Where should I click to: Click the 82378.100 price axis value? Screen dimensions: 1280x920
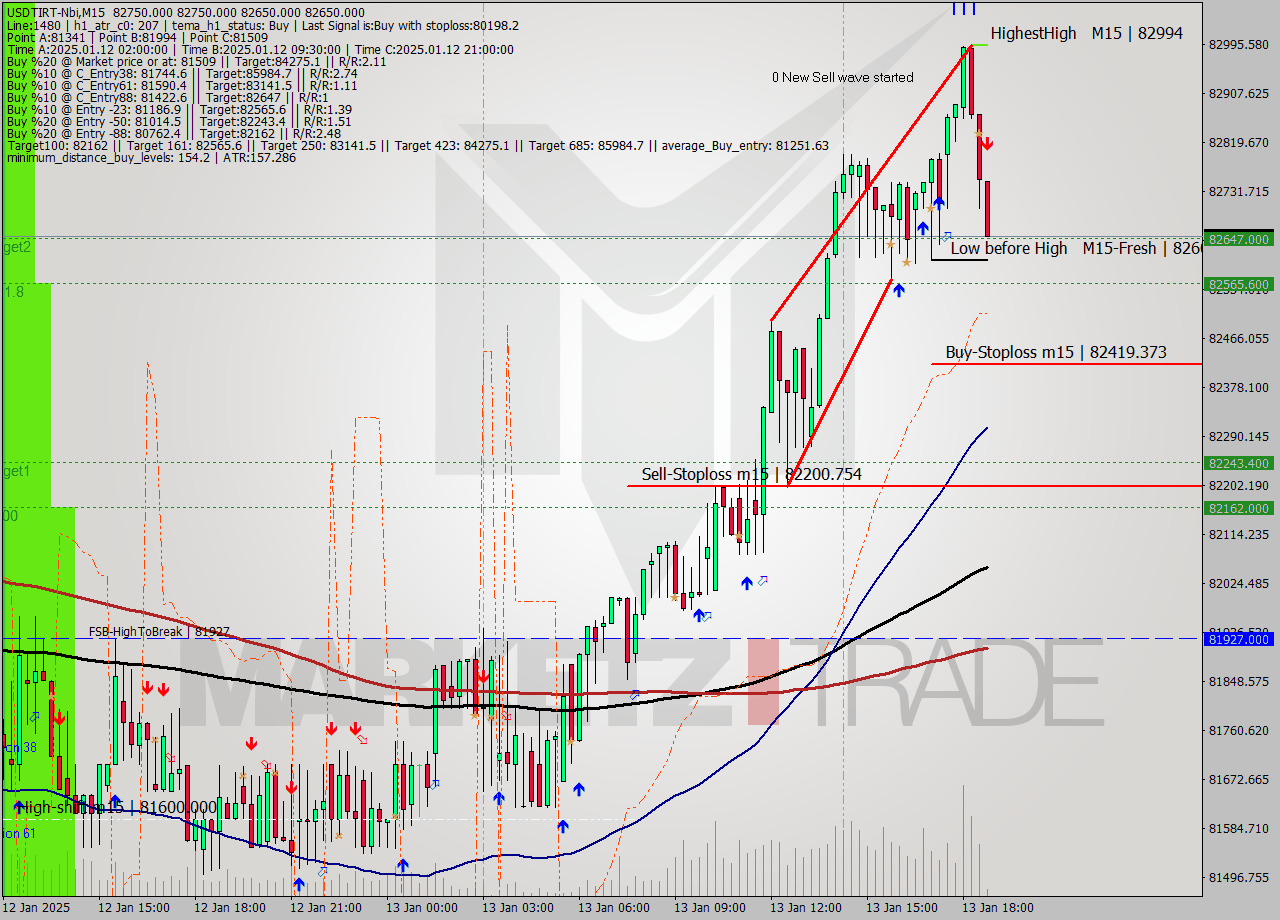tap(1239, 387)
